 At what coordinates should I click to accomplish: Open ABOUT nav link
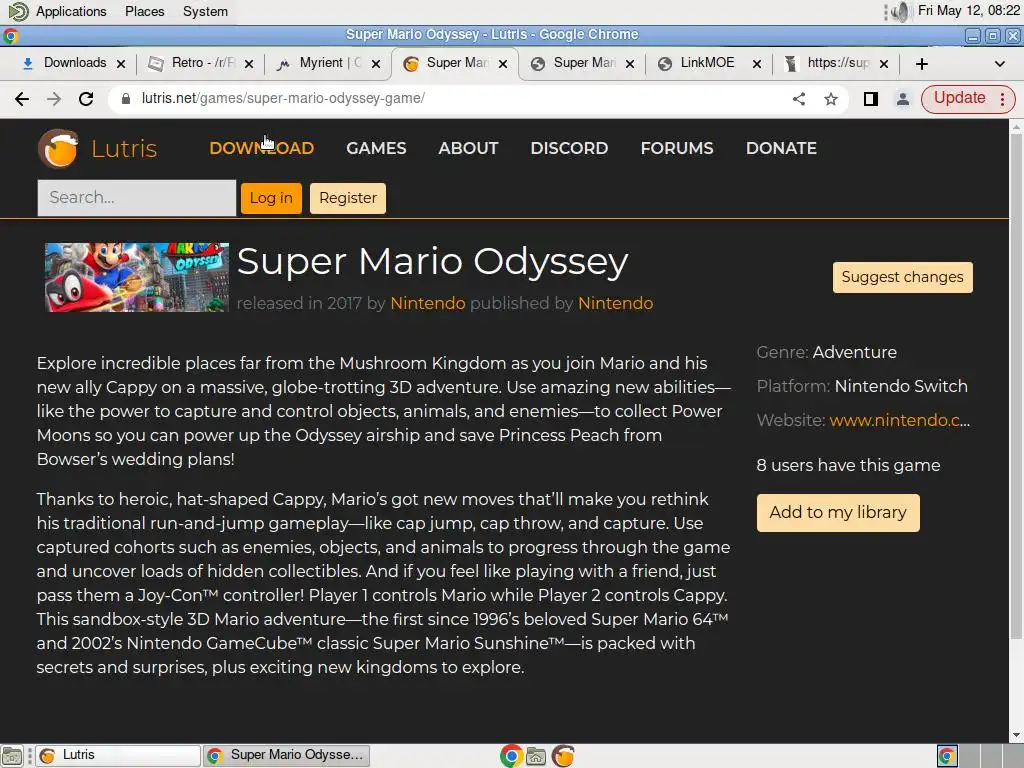click(x=468, y=148)
